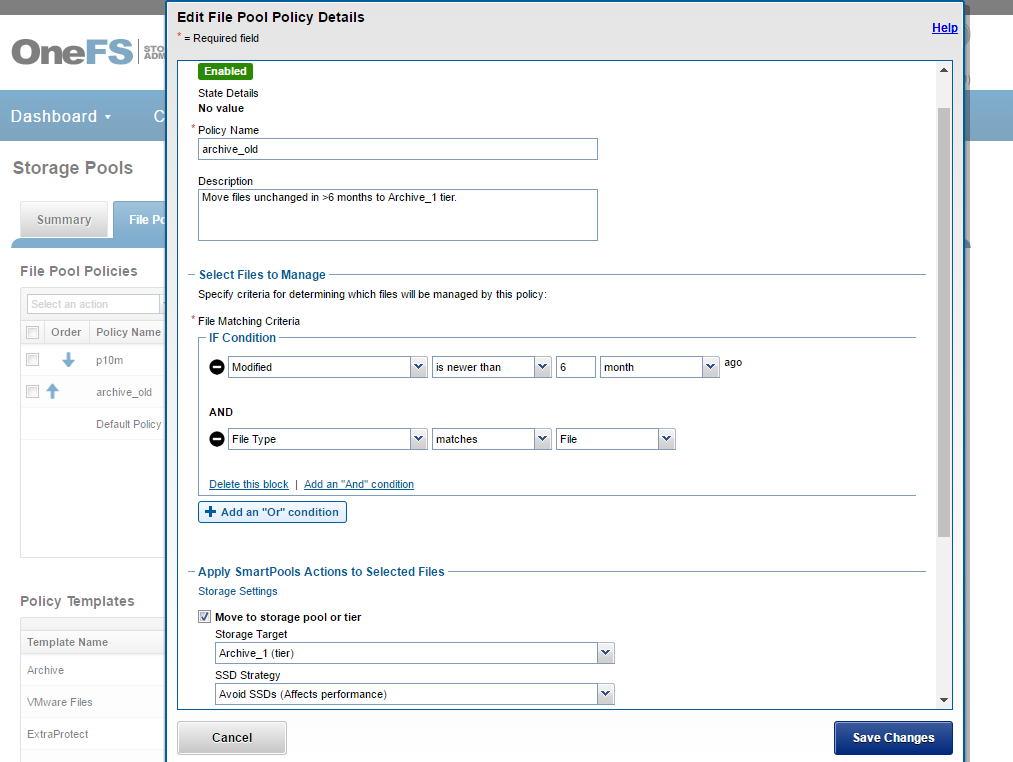Click the Save Changes button

[x=893, y=738]
